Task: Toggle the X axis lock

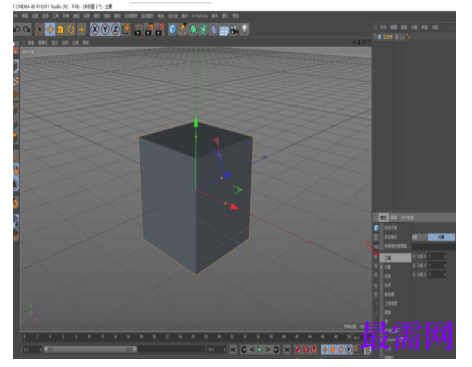Action: coord(95,30)
